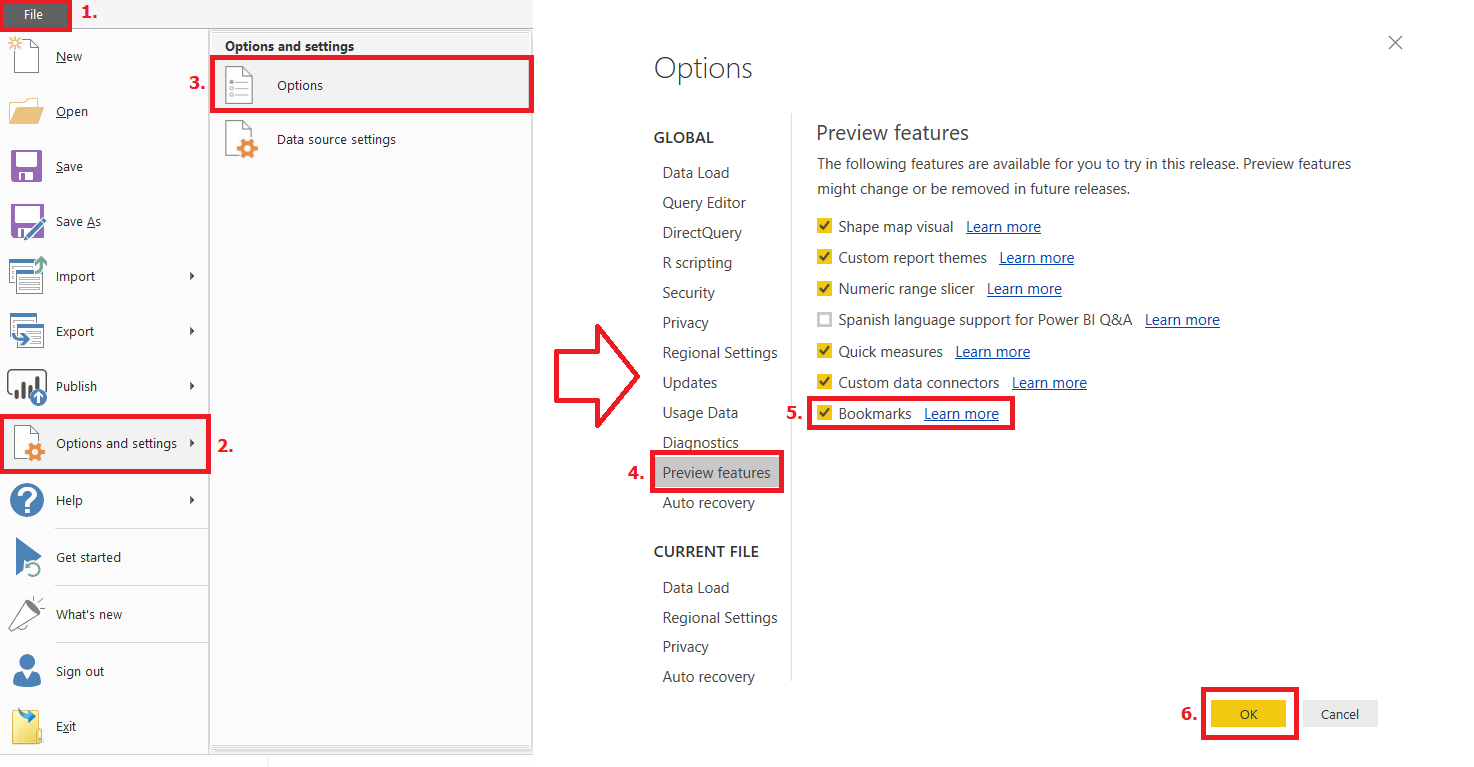Disable the Bookmarks preview feature
Viewport: 1474px width, 767px height.
coord(824,413)
